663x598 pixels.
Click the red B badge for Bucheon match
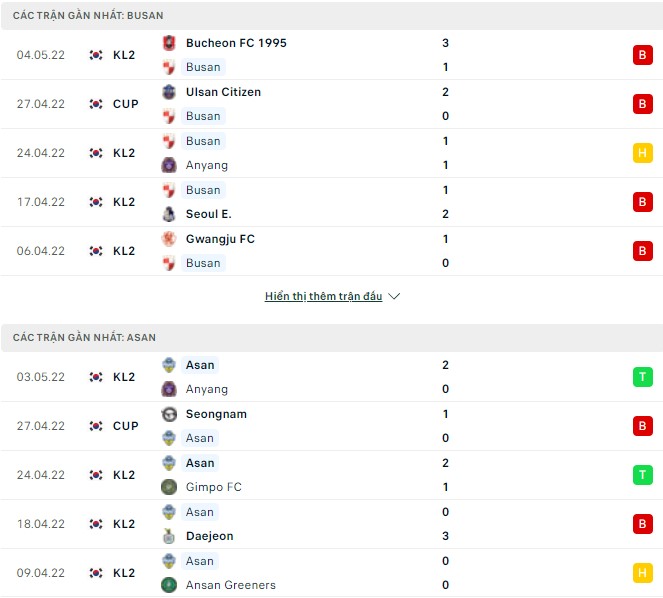pyautogui.click(x=642, y=55)
